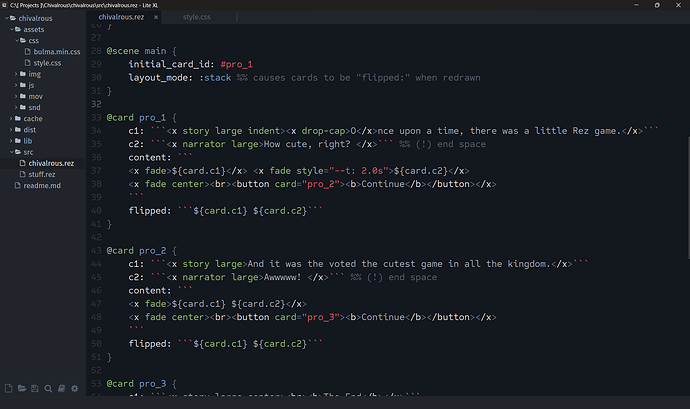Expand the img folder arrow
The image size is (690, 409).
click(x=16, y=74)
